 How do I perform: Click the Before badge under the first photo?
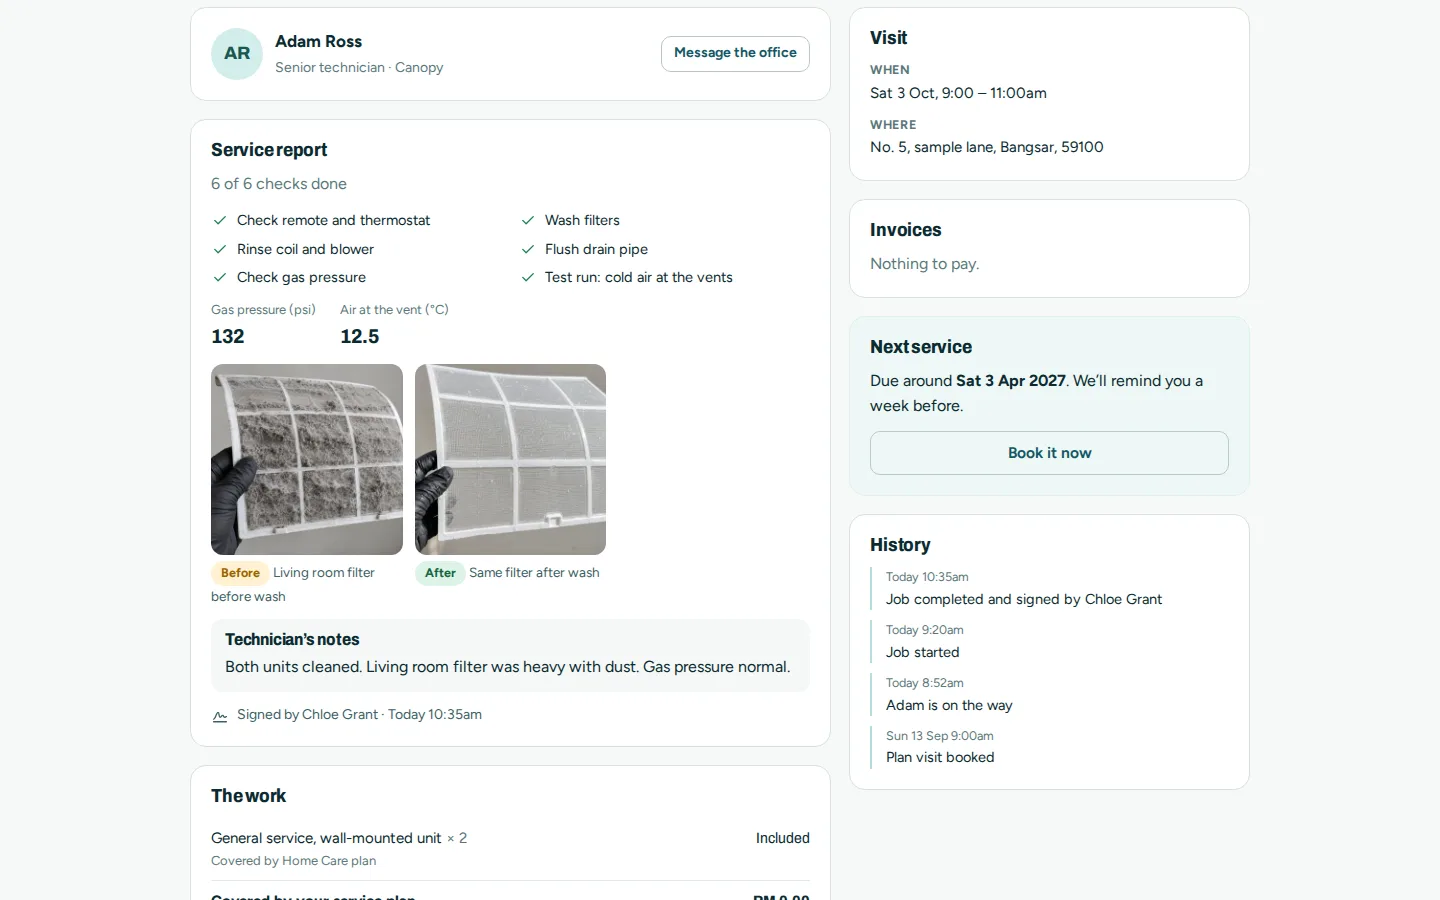(240, 573)
